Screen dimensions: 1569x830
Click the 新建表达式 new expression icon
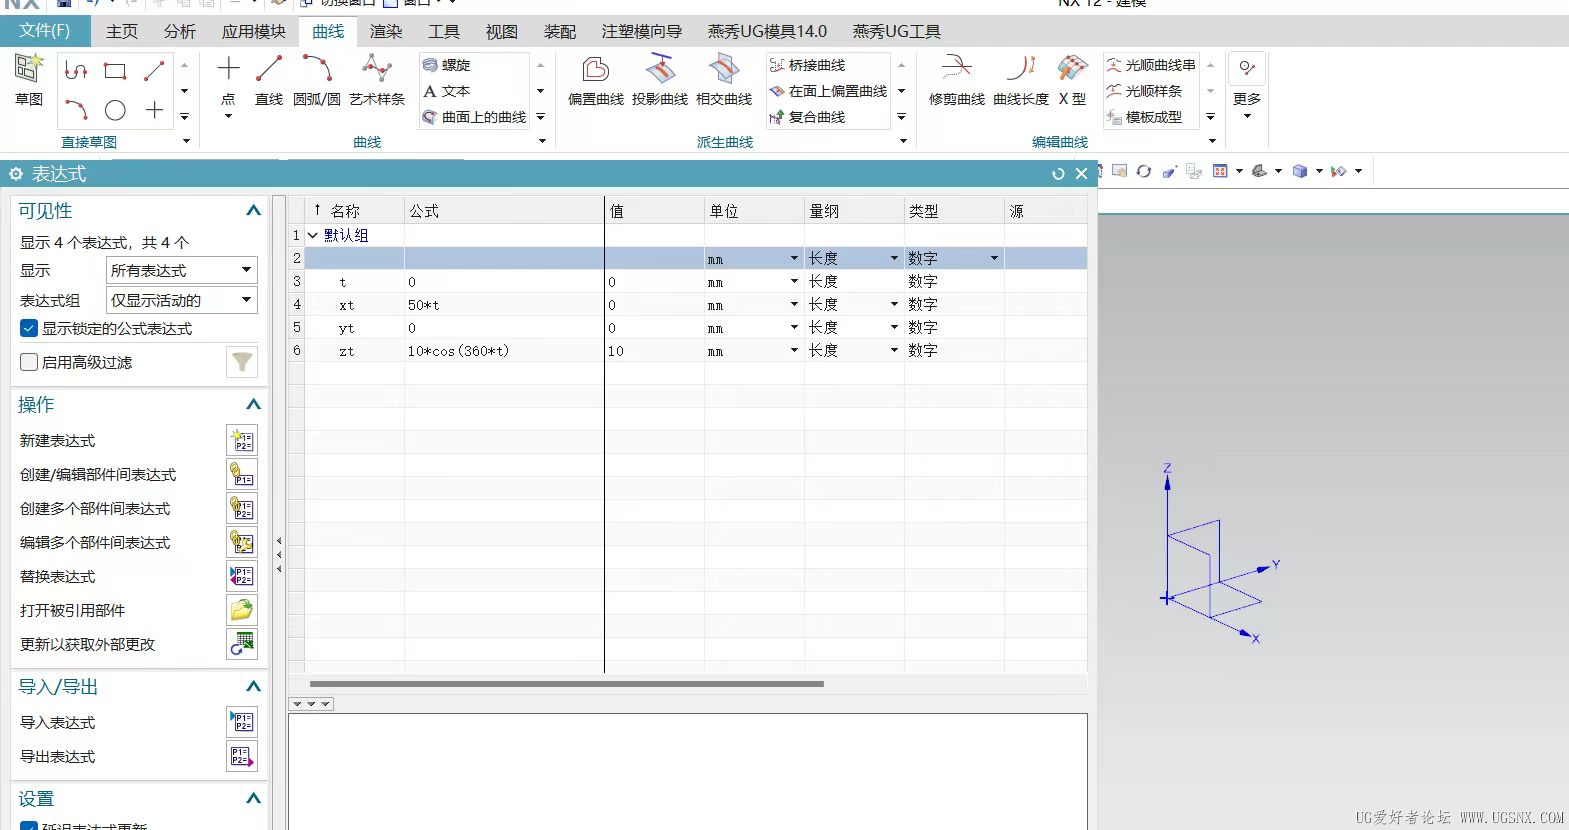click(242, 441)
